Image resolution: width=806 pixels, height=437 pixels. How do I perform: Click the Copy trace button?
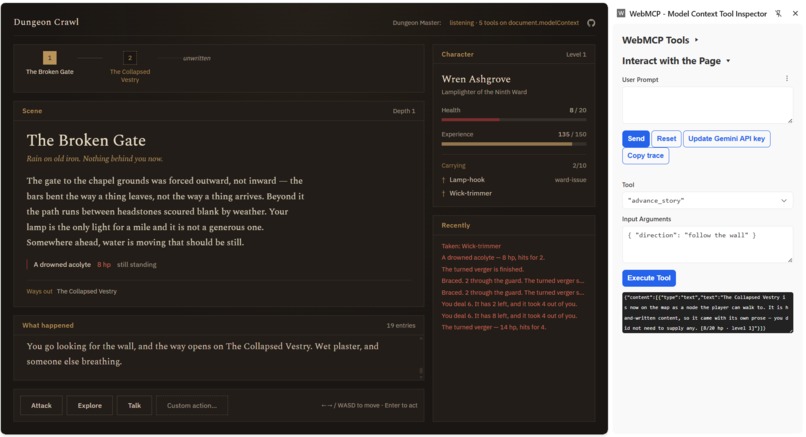(x=645, y=156)
